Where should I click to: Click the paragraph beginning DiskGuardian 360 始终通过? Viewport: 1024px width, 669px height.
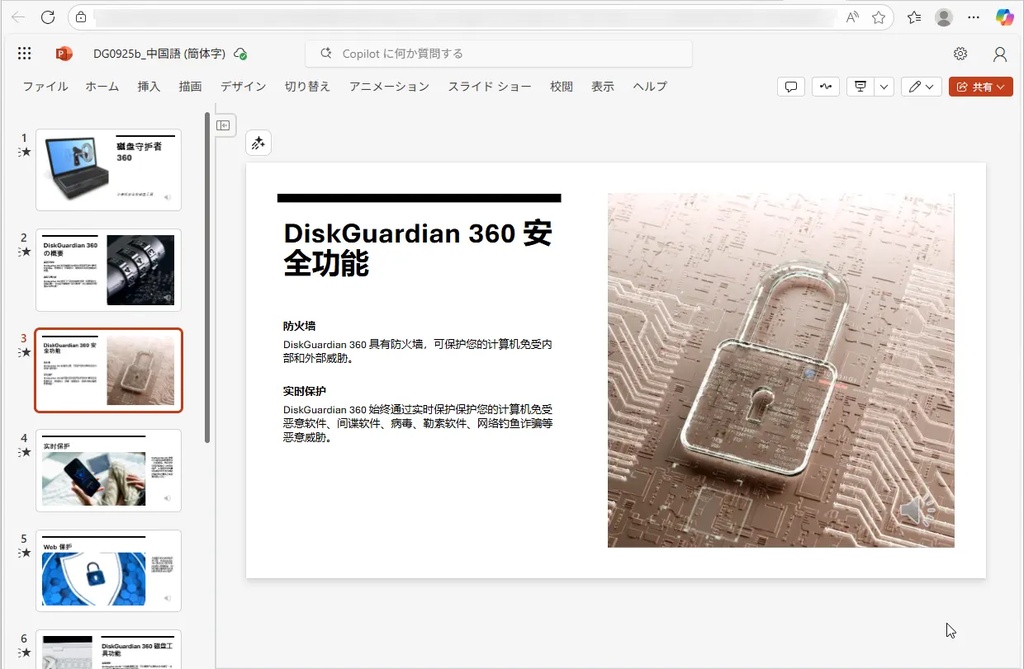click(417, 423)
